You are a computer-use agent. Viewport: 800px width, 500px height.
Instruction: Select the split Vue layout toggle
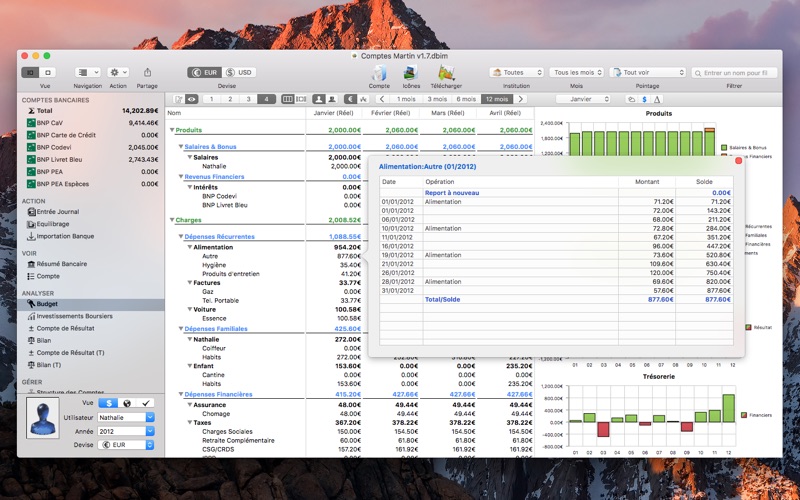click(30, 72)
